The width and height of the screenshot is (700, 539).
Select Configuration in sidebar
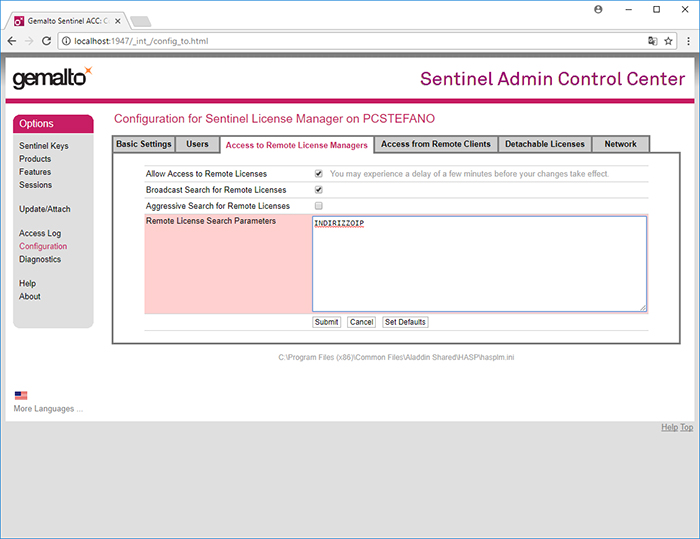click(x=43, y=246)
